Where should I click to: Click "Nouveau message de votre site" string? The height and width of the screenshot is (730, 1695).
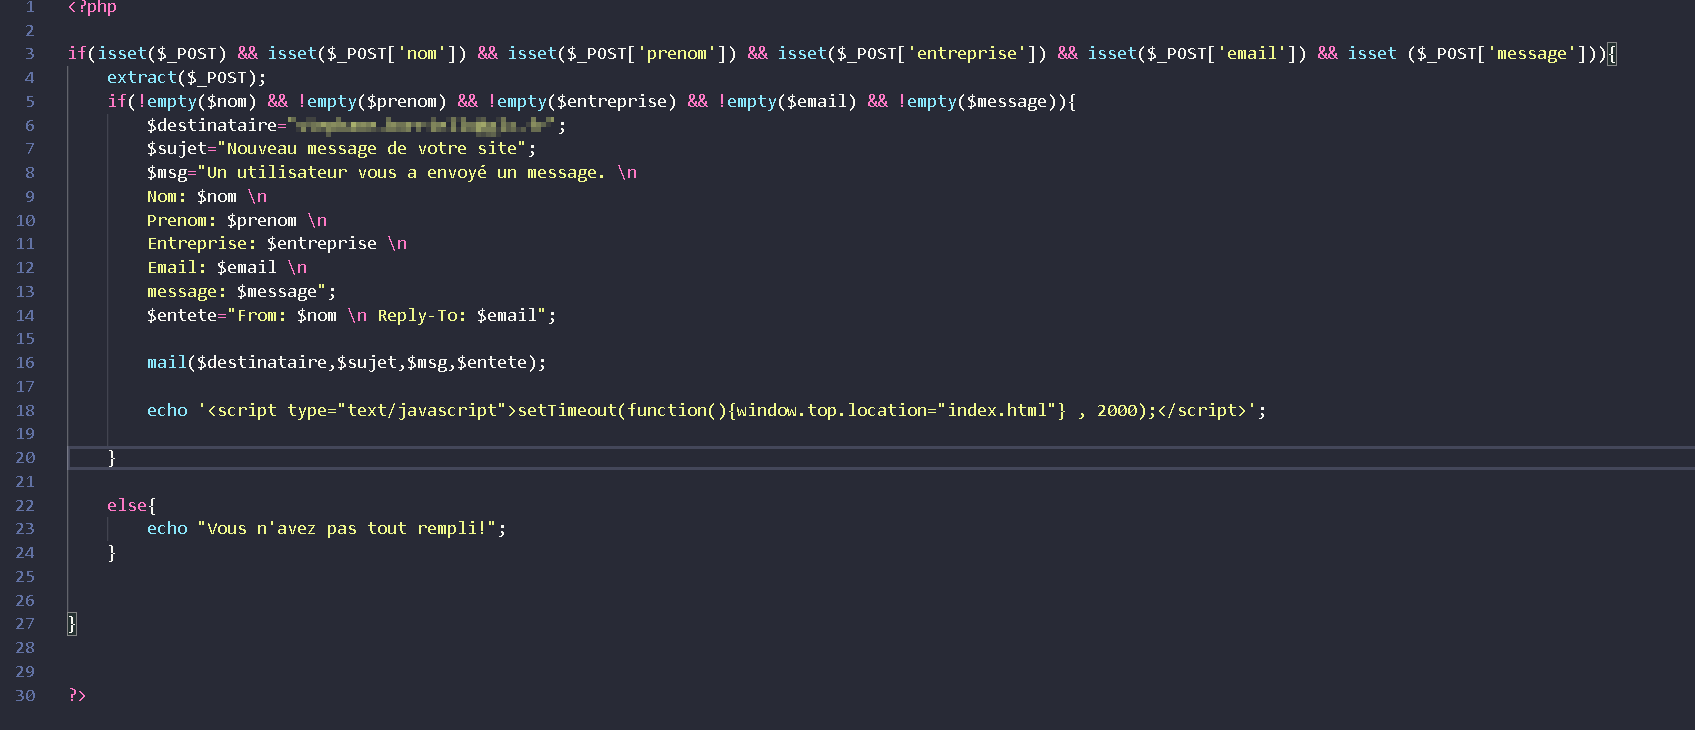371,149
